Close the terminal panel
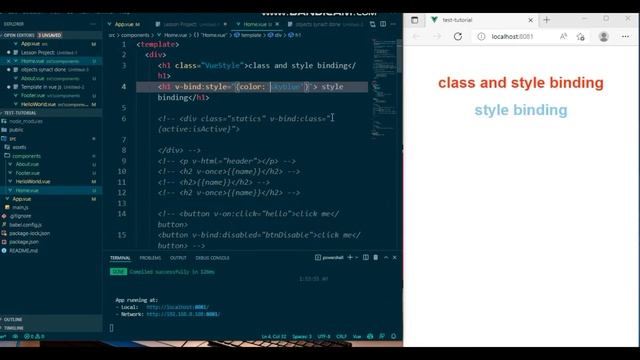 [395, 258]
